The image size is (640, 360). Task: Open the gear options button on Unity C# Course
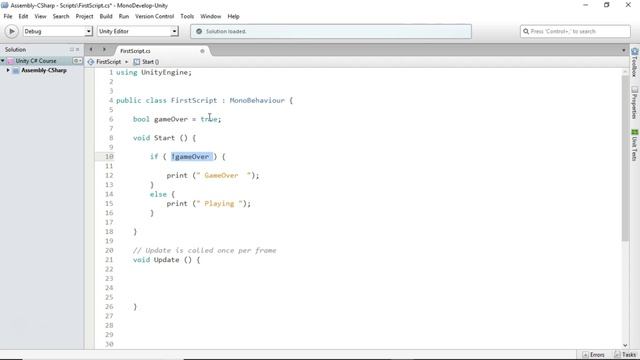point(77,61)
